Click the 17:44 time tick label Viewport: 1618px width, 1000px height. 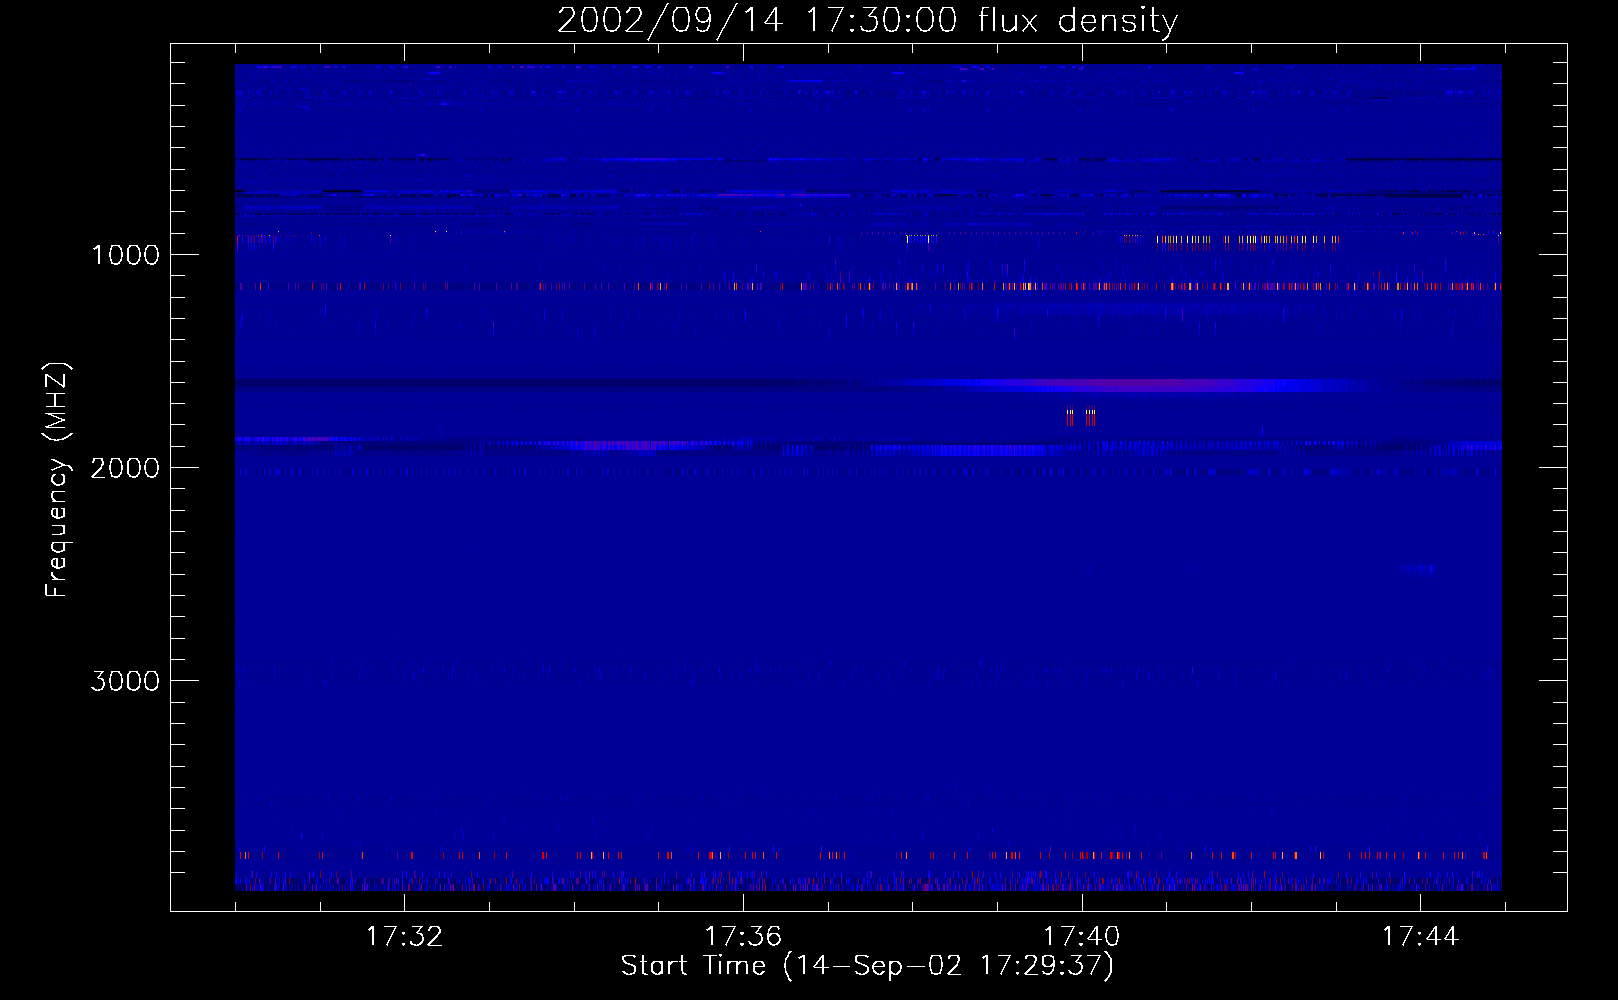[x=1420, y=937]
